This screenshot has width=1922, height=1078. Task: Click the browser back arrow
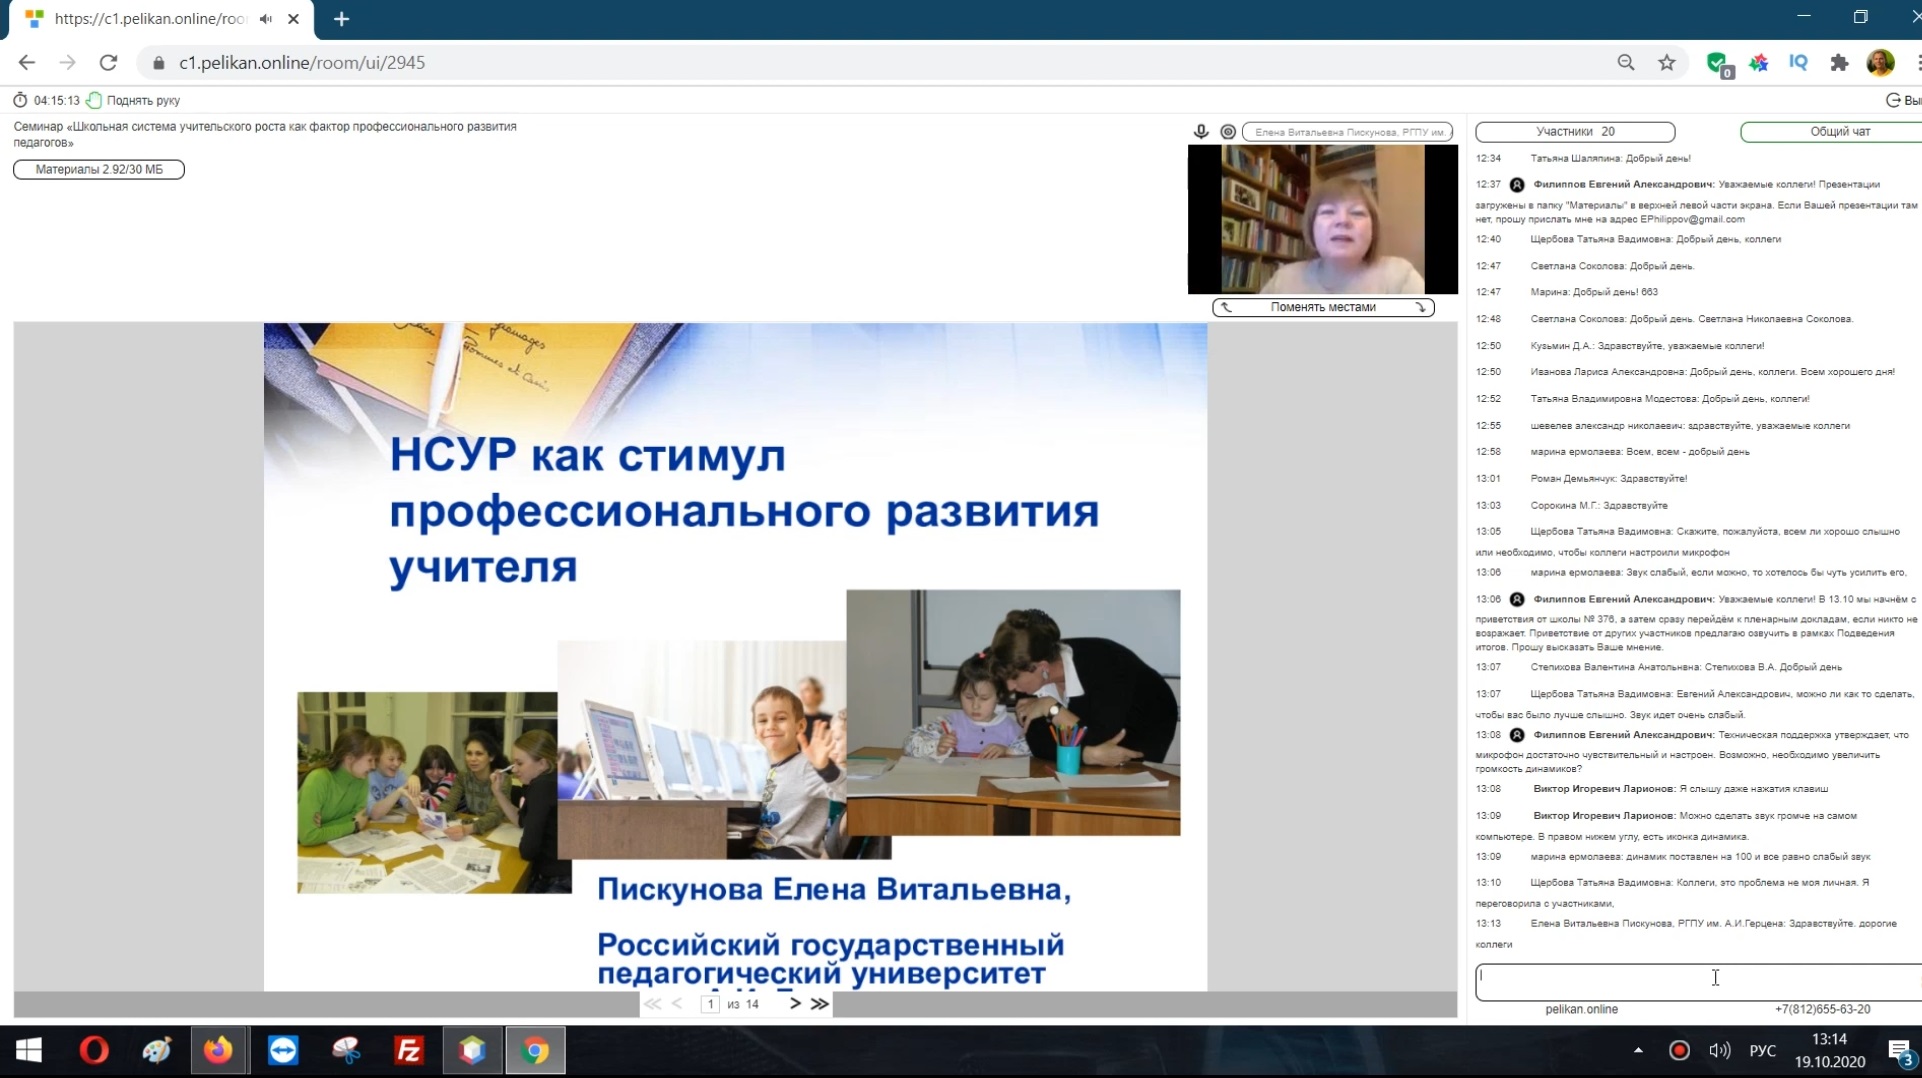point(27,62)
